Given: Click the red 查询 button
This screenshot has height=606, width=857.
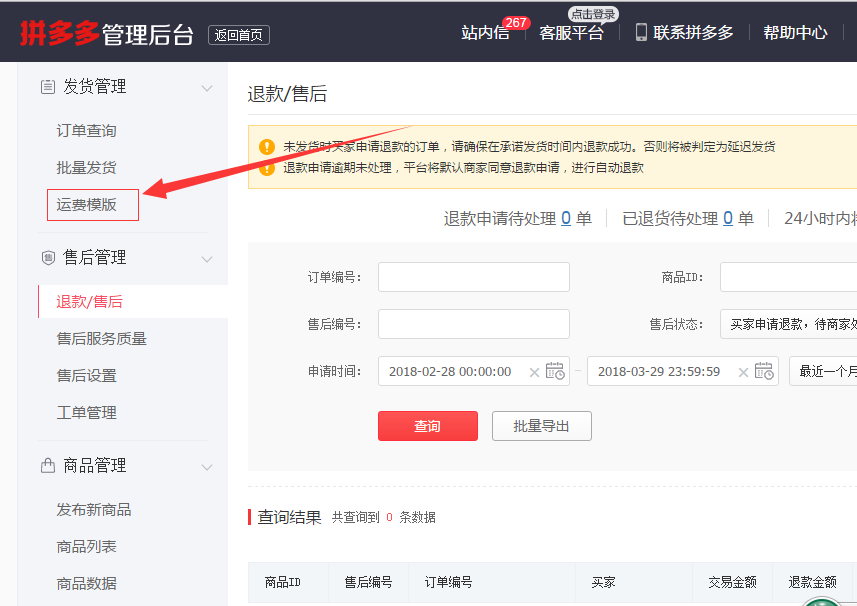Looking at the screenshot, I should [428, 426].
